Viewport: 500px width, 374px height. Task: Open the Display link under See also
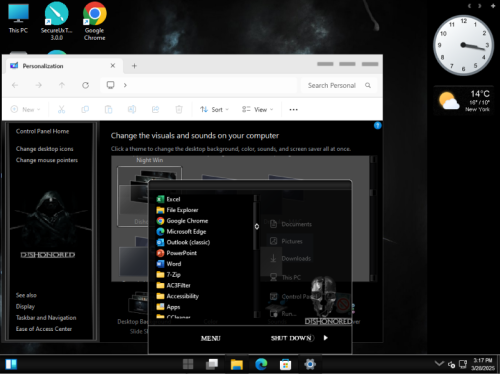click(25, 306)
